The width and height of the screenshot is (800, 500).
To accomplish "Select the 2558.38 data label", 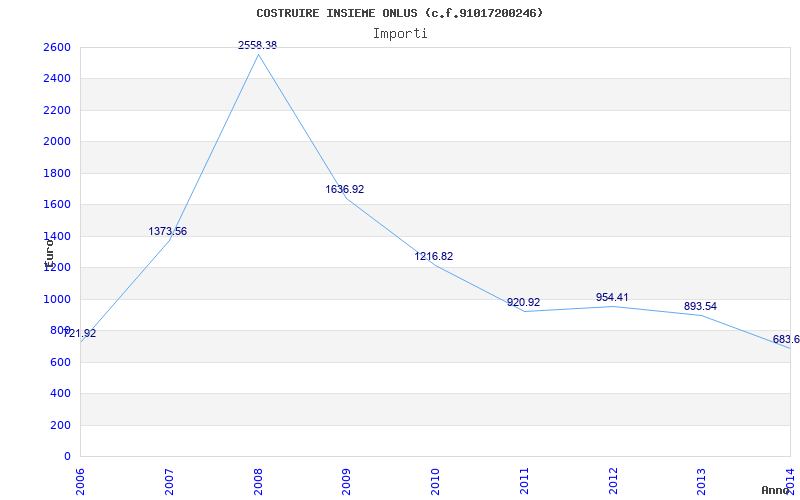I will tap(258, 45).
